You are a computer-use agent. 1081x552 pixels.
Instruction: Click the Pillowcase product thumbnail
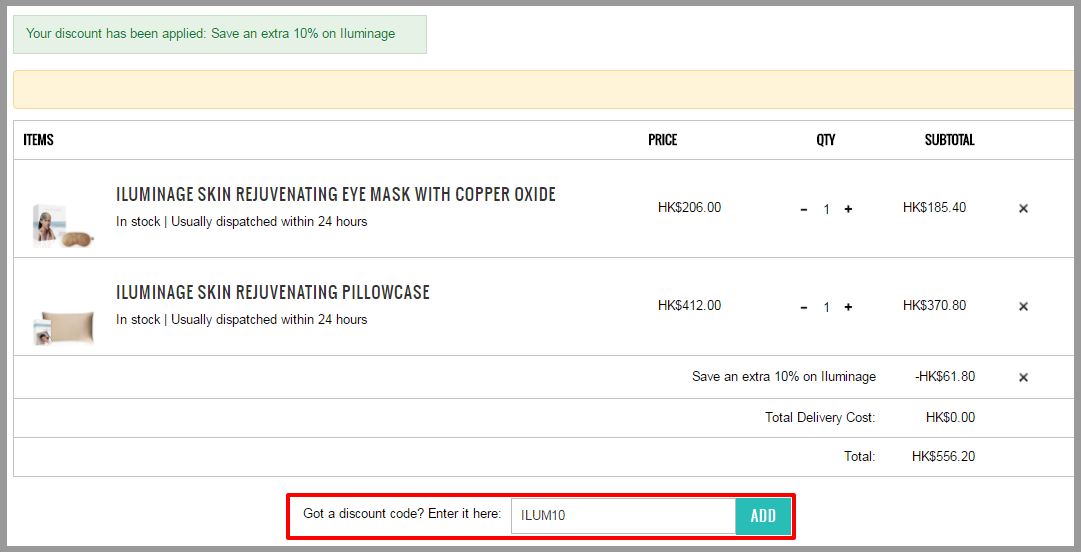[x=63, y=327]
